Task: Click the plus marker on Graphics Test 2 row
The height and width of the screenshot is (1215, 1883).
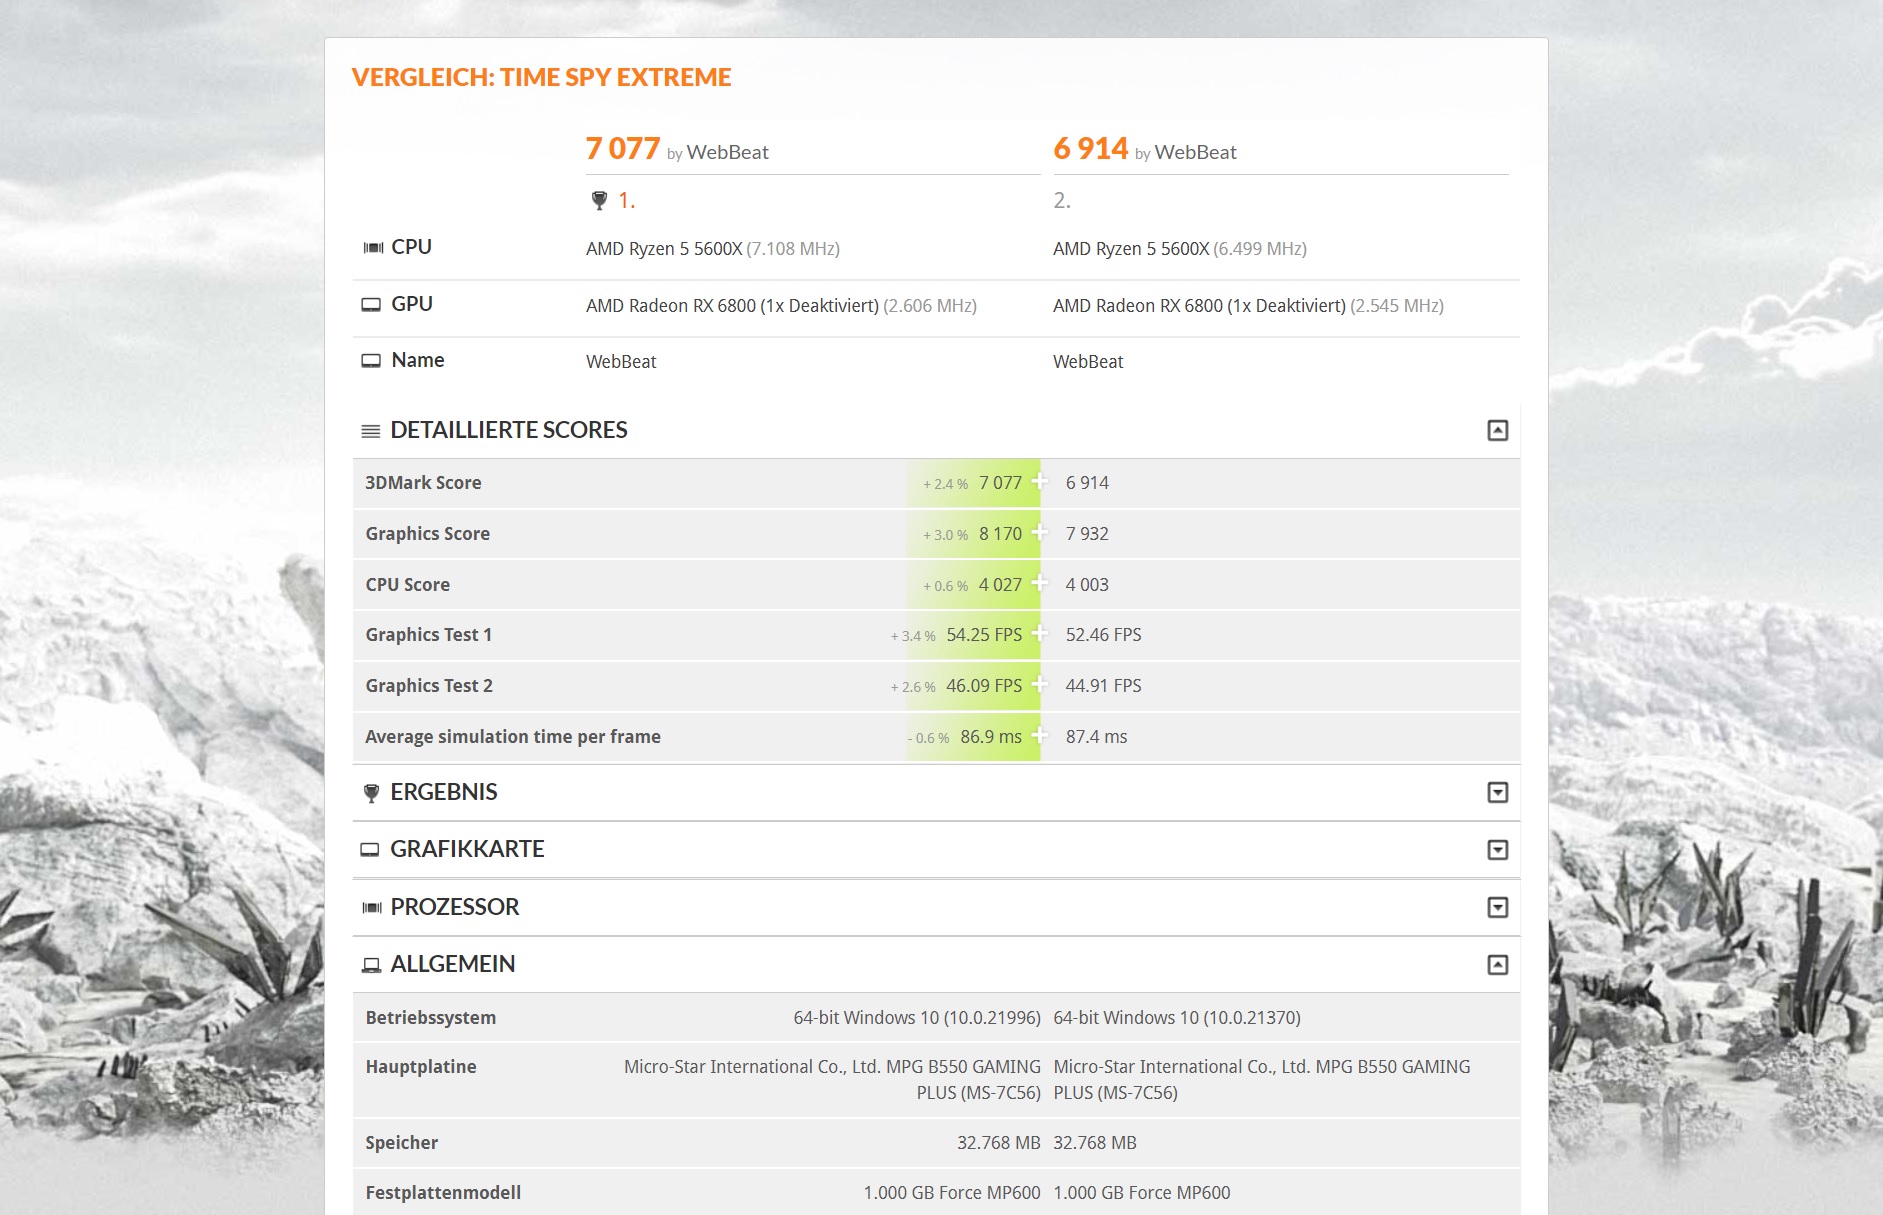Action: coord(1040,684)
